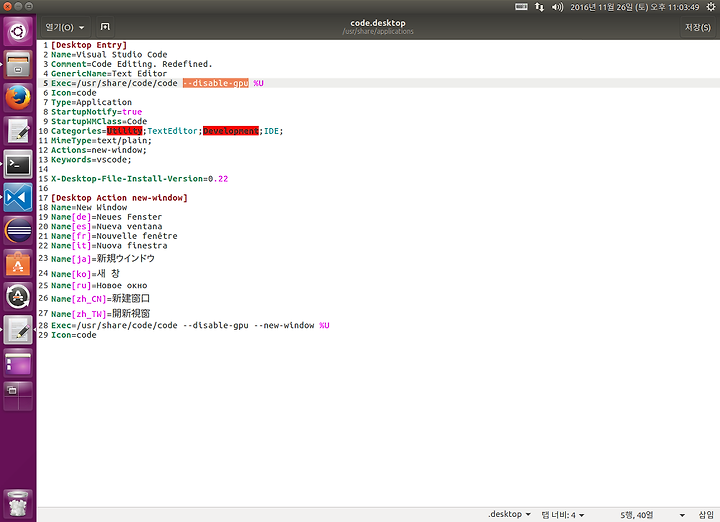Open the keyboard input indicator
The image size is (720, 522).
tap(521, 7)
